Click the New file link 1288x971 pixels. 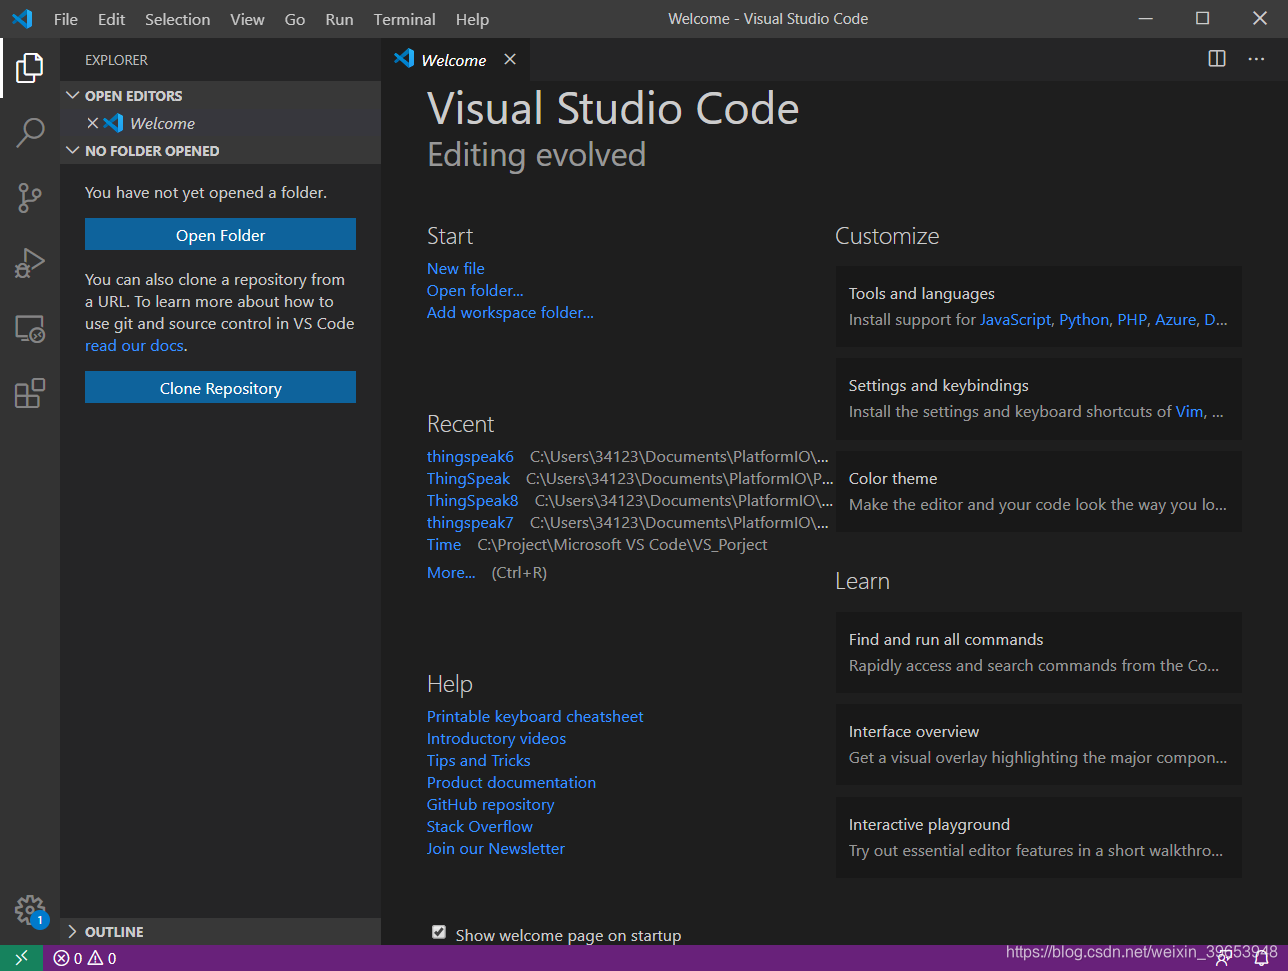(456, 268)
